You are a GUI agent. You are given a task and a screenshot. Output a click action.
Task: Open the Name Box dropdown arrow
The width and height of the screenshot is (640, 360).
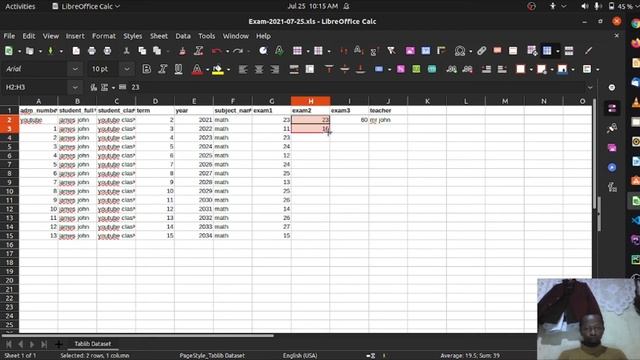click(x=75, y=87)
